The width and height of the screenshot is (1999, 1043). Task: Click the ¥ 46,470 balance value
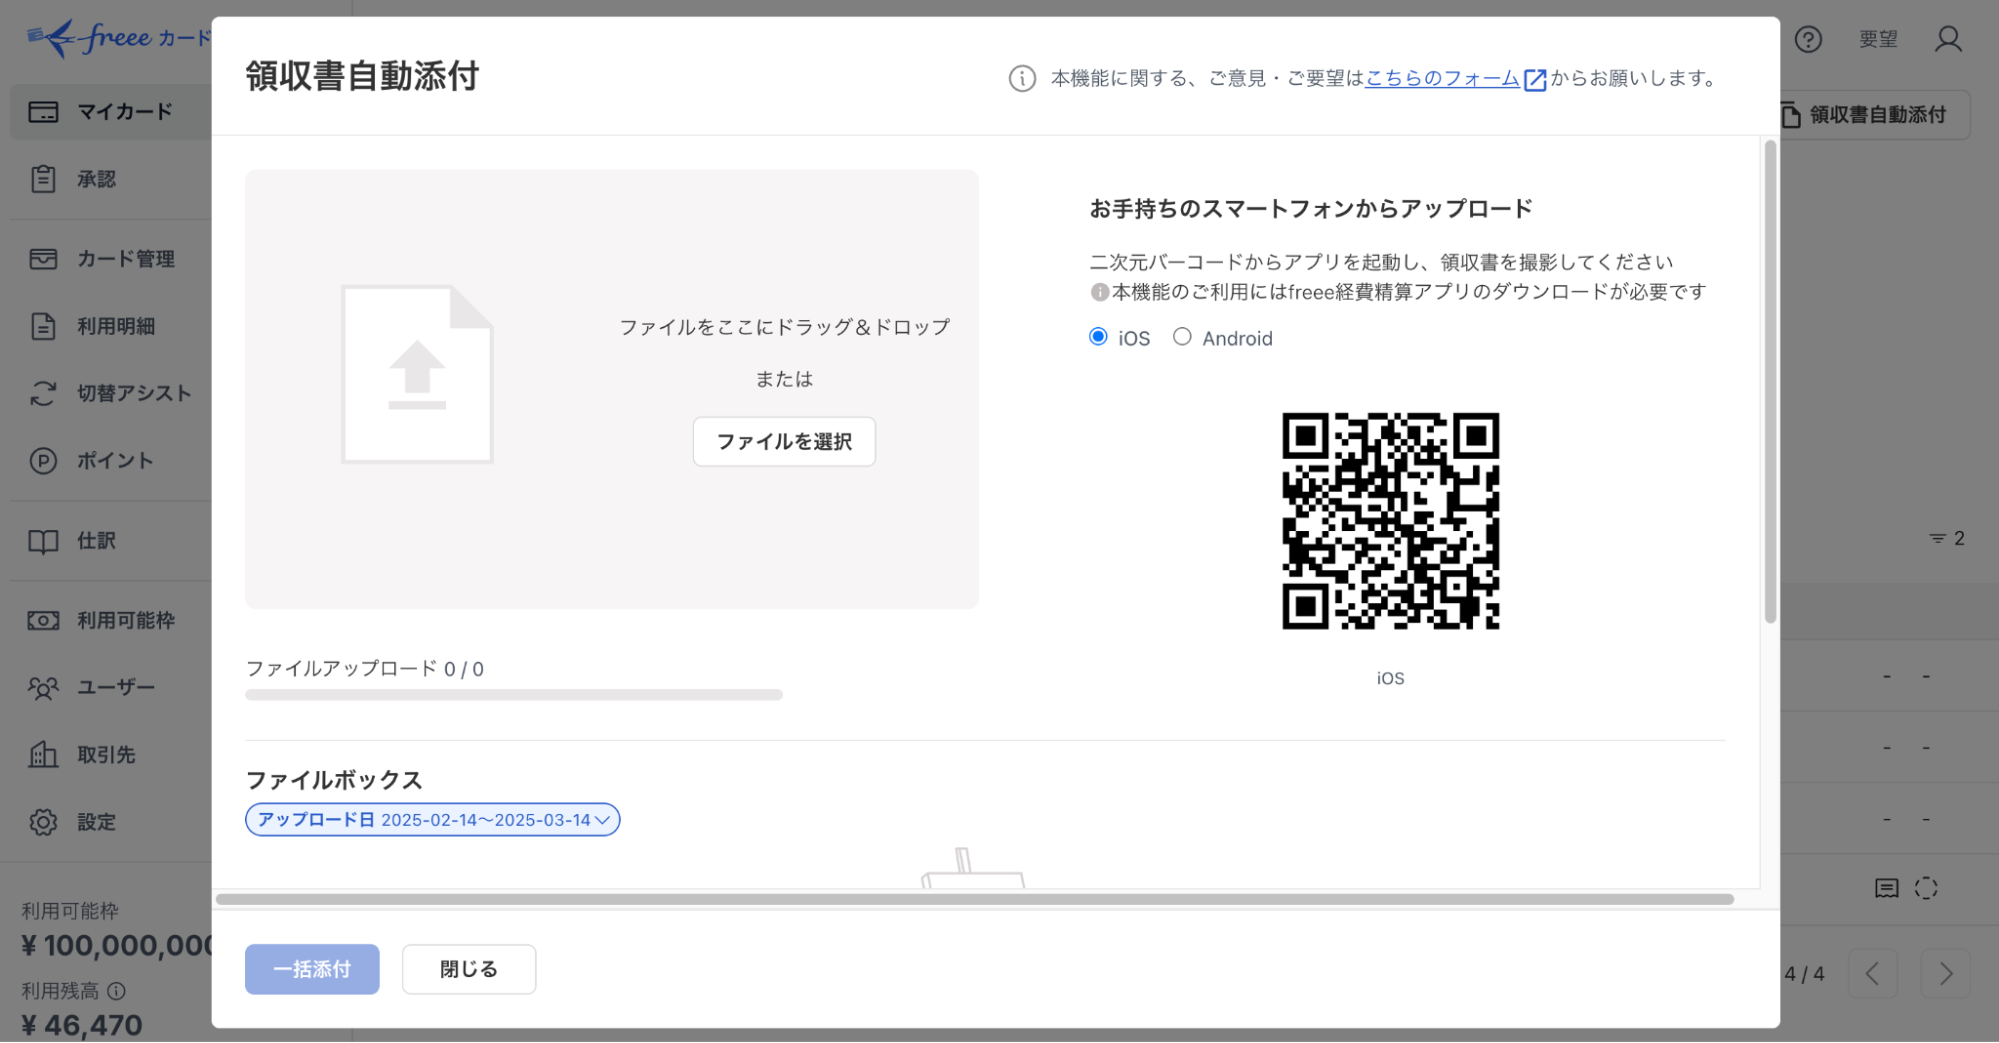click(82, 1026)
